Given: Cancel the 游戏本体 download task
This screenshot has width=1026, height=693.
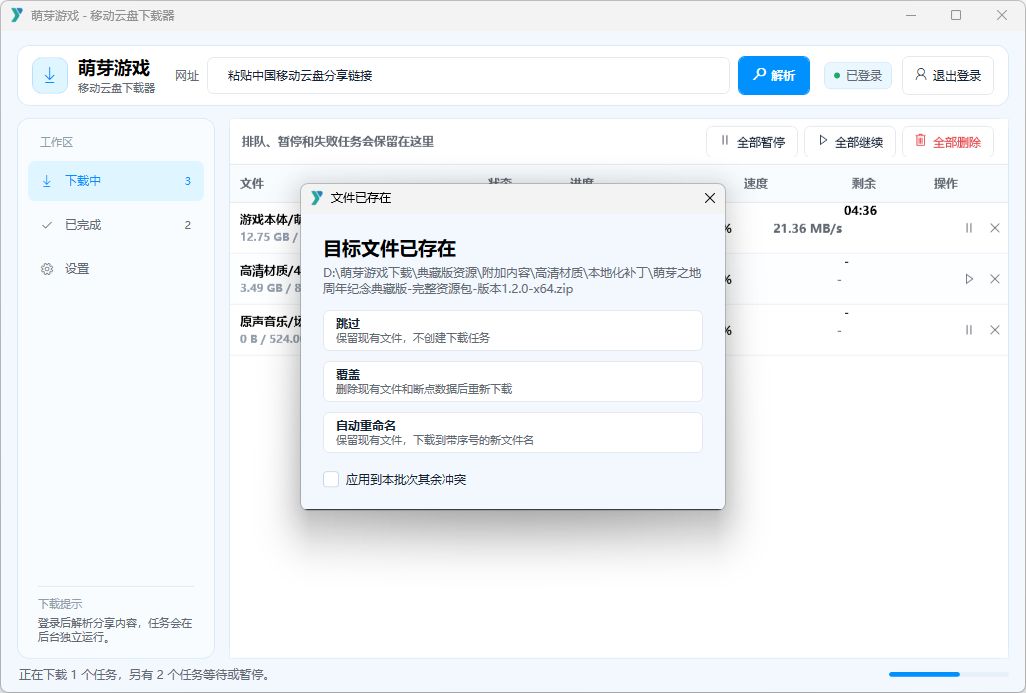Looking at the screenshot, I should coord(995,228).
